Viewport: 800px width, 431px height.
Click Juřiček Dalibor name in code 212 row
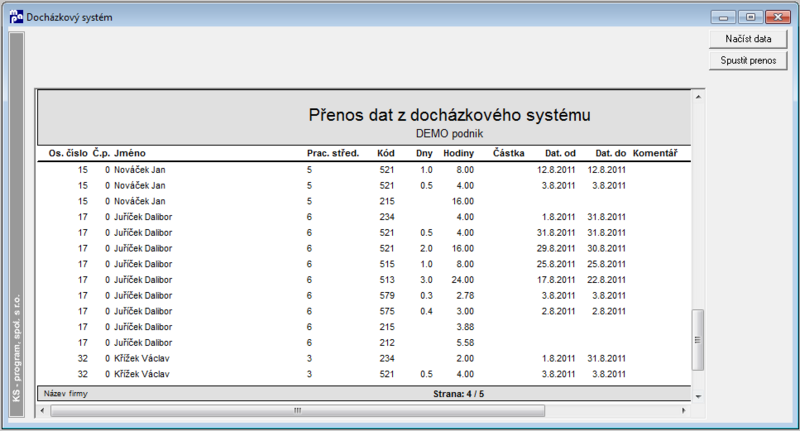[x=143, y=343]
